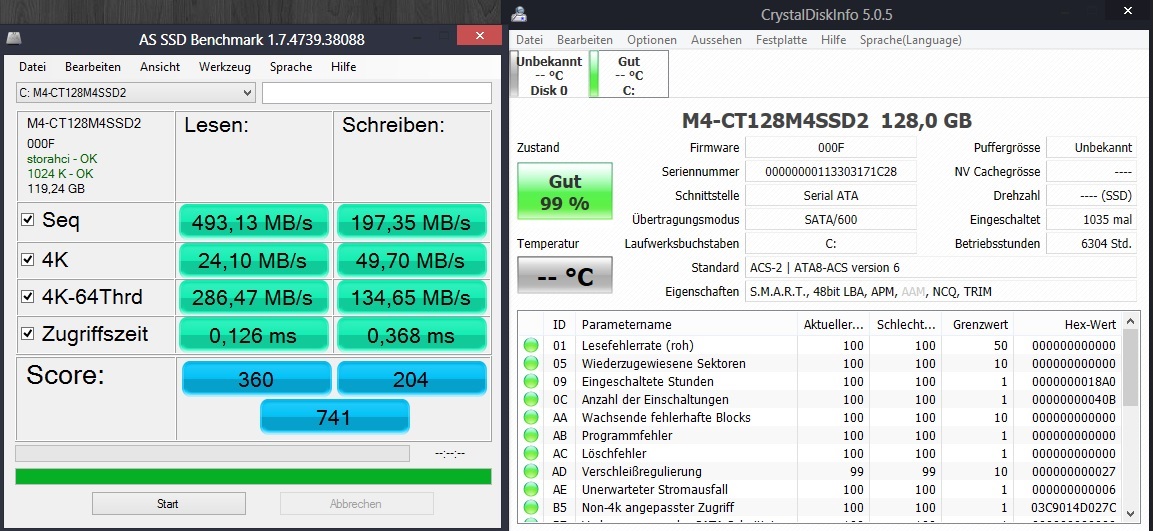Open Optionen menu in CrystalDiskInfo

(x=651, y=40)
